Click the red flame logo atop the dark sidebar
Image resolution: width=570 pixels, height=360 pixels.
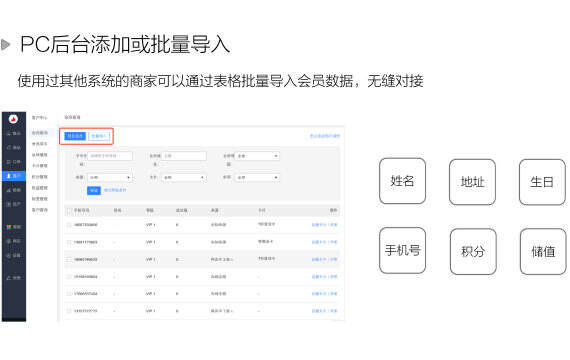tap(13, 119)
